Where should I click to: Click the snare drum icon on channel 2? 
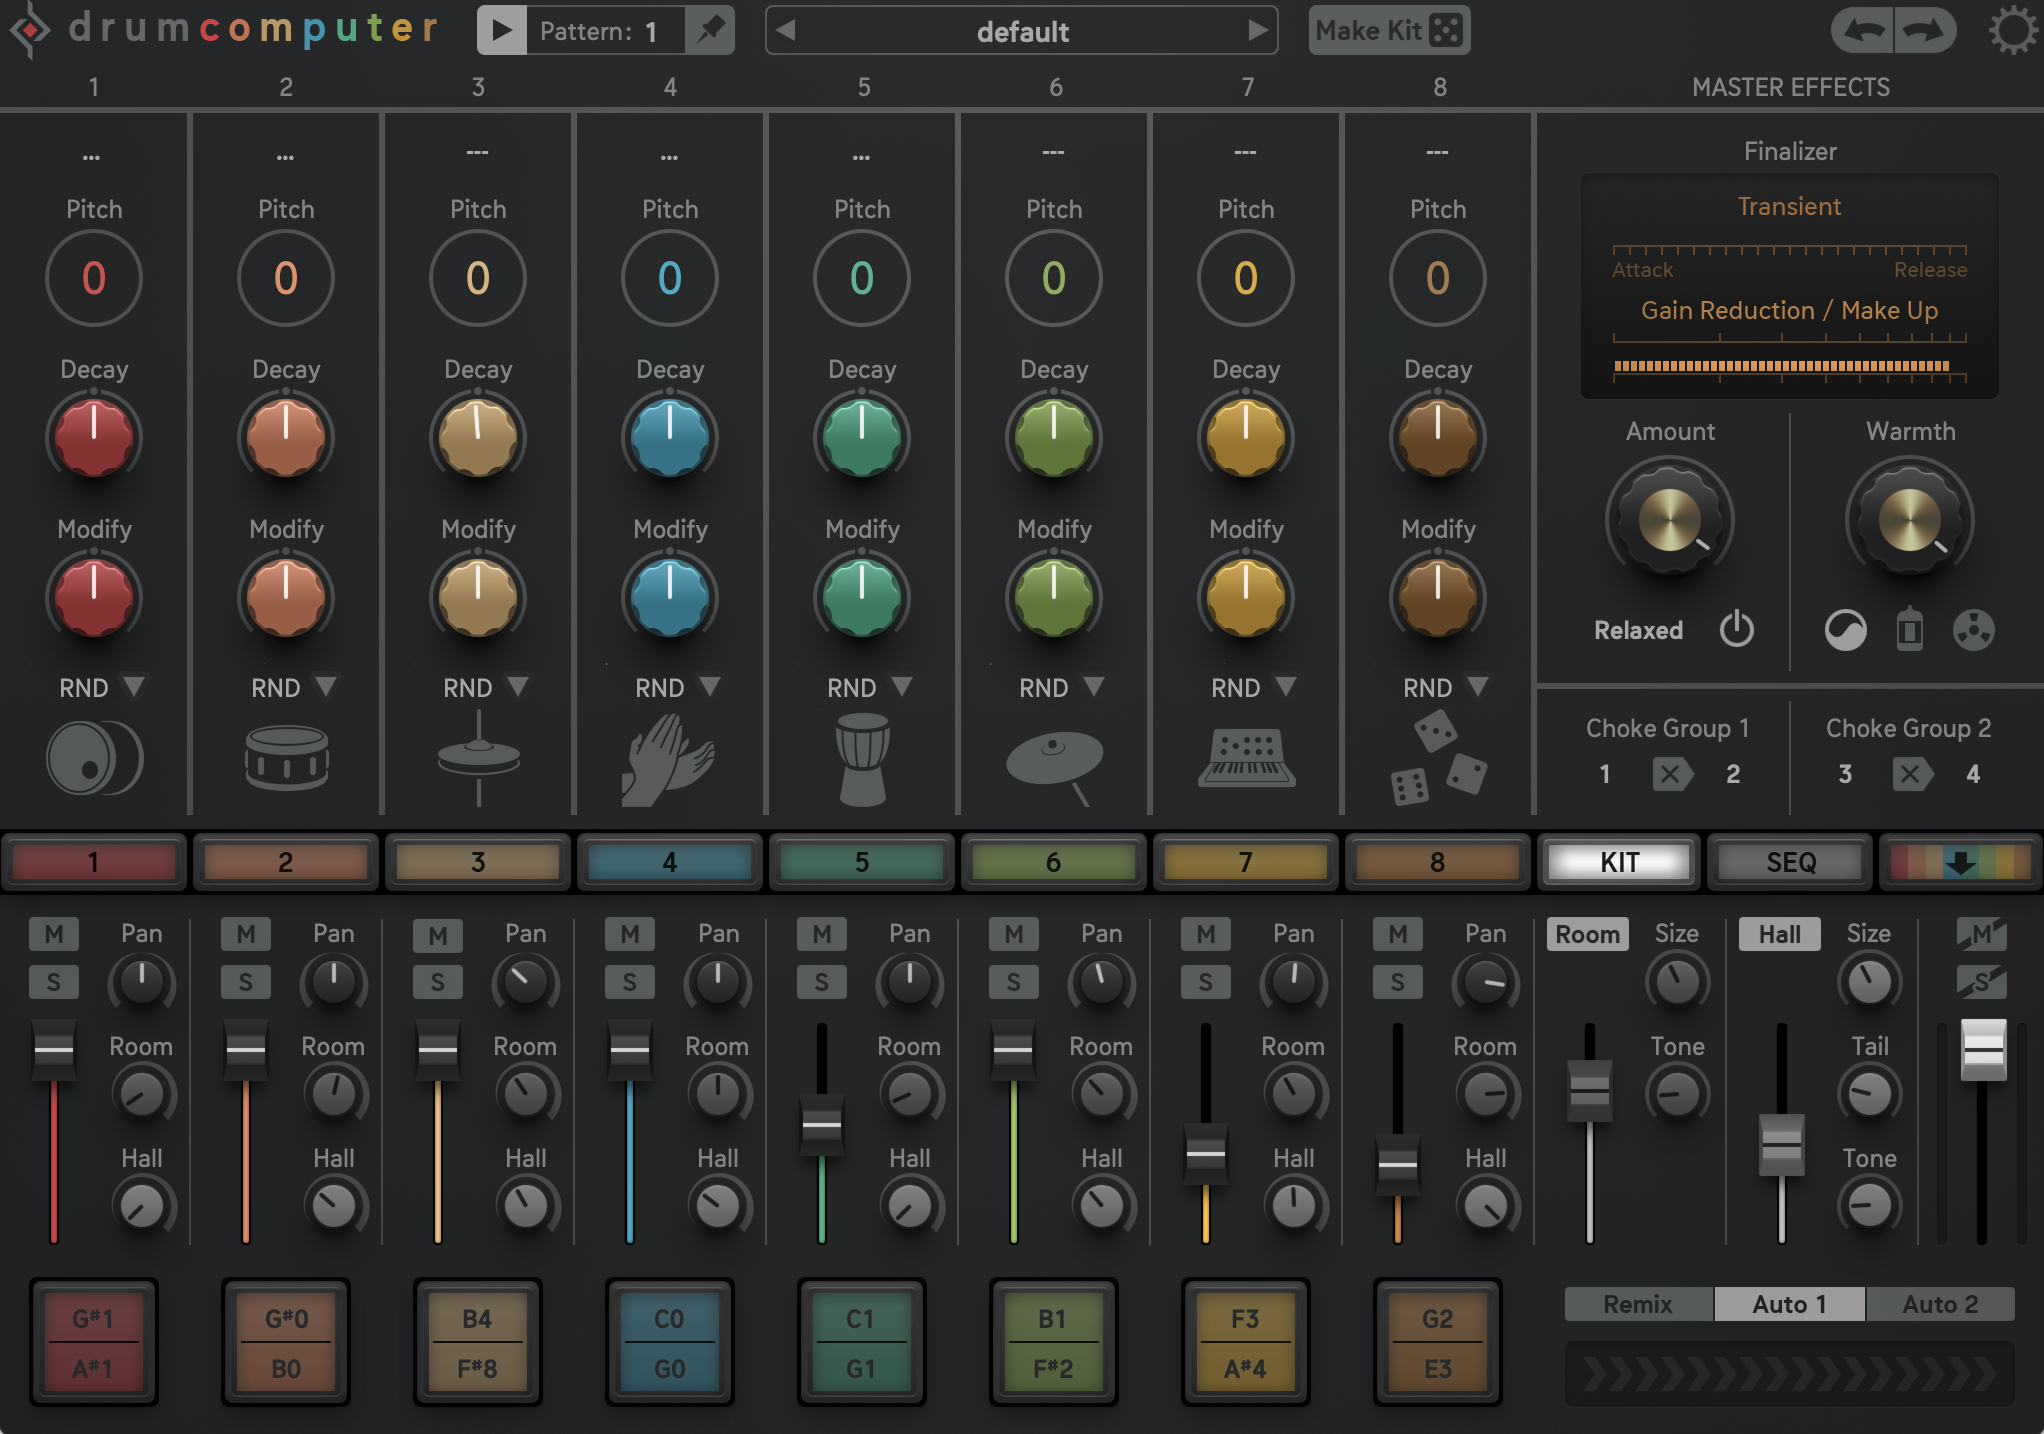click(286, 758)
